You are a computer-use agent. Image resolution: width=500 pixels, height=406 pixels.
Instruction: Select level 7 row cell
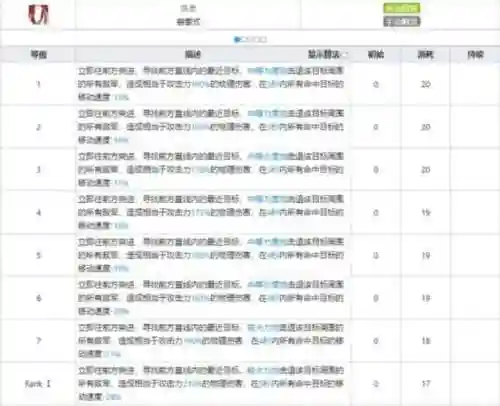click(38, 341)
